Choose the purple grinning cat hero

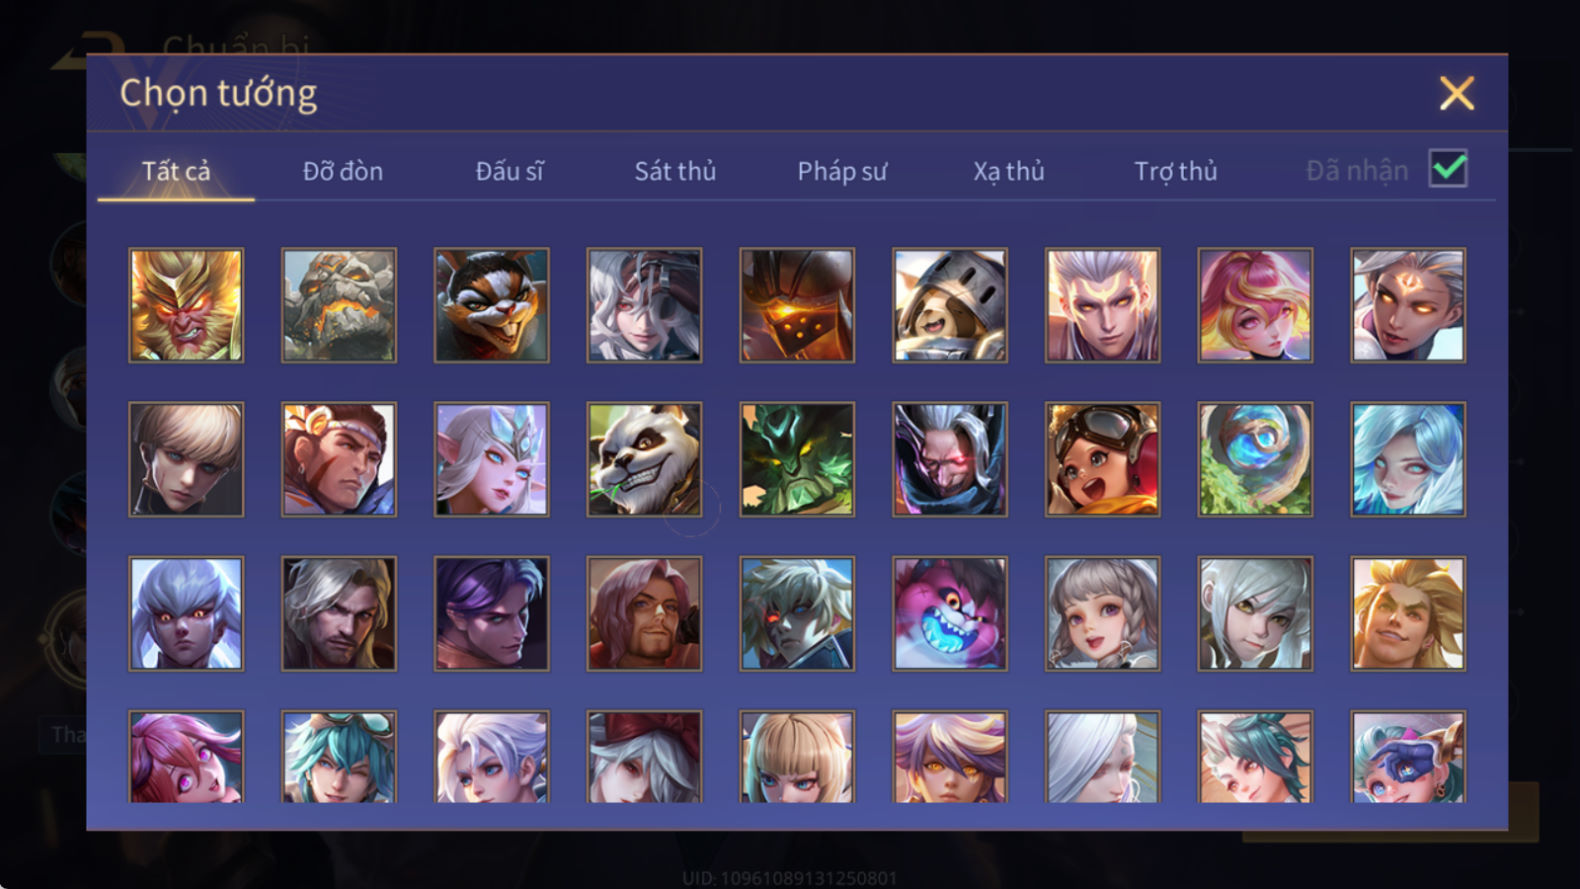(x=950, y=613)
